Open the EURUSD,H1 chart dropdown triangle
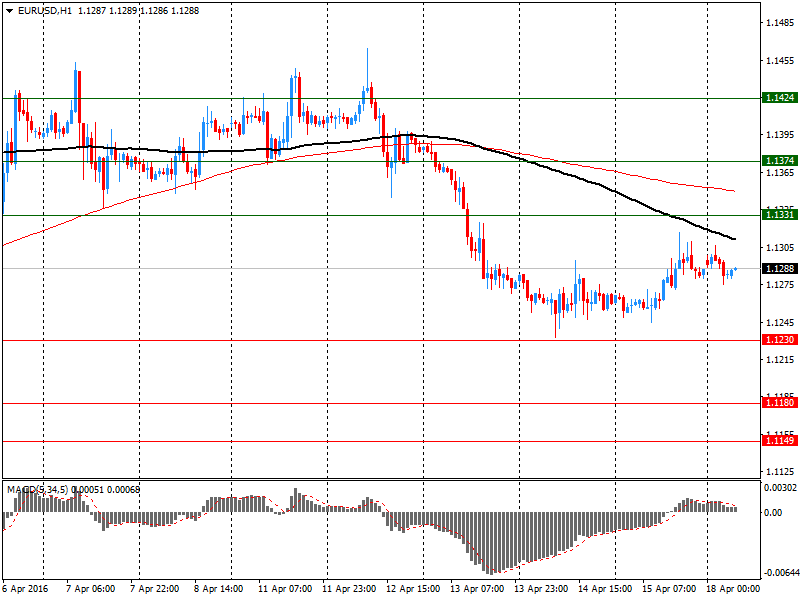Screen dimensions: 800x600 point(10,11)
